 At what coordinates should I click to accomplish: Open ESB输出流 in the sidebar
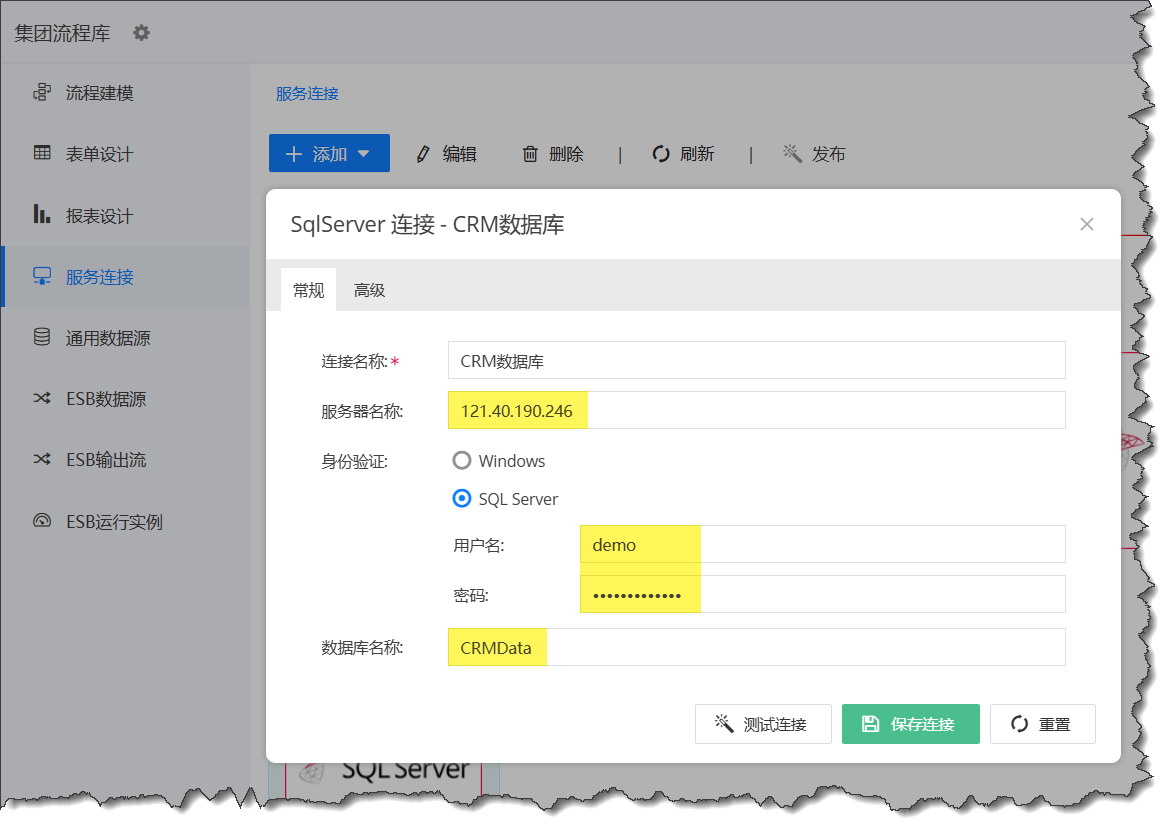pyautogui.click(x=106, y=460)
